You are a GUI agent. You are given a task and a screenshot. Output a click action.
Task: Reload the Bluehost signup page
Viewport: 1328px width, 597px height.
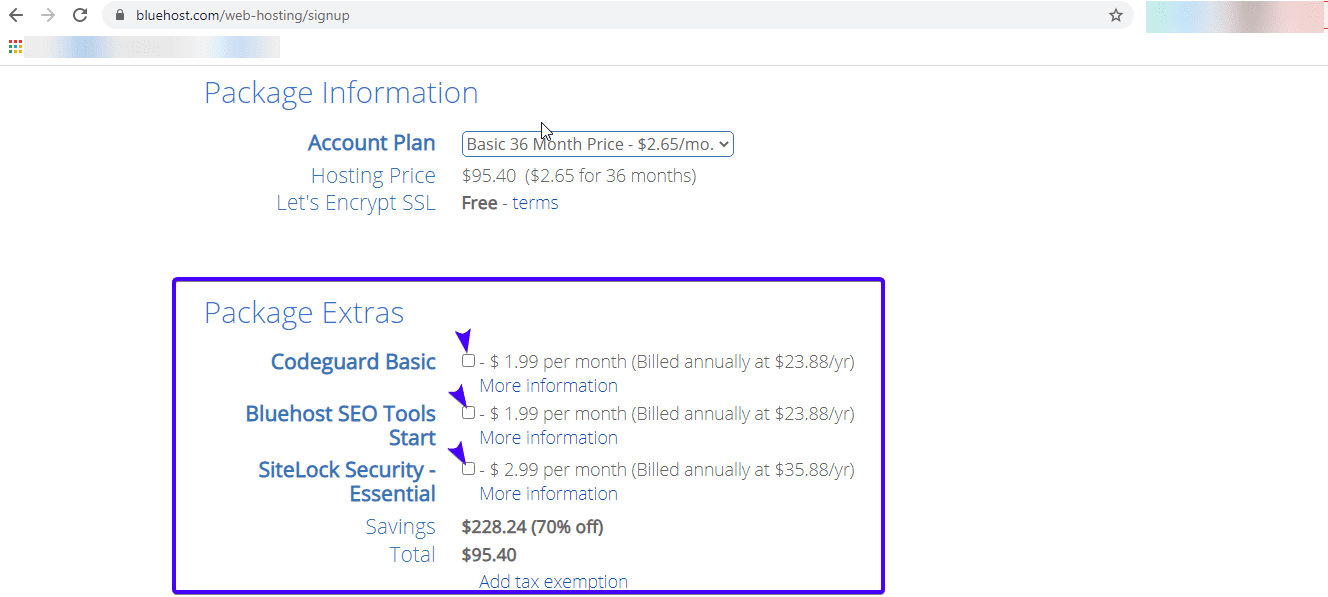coord(80,15)
